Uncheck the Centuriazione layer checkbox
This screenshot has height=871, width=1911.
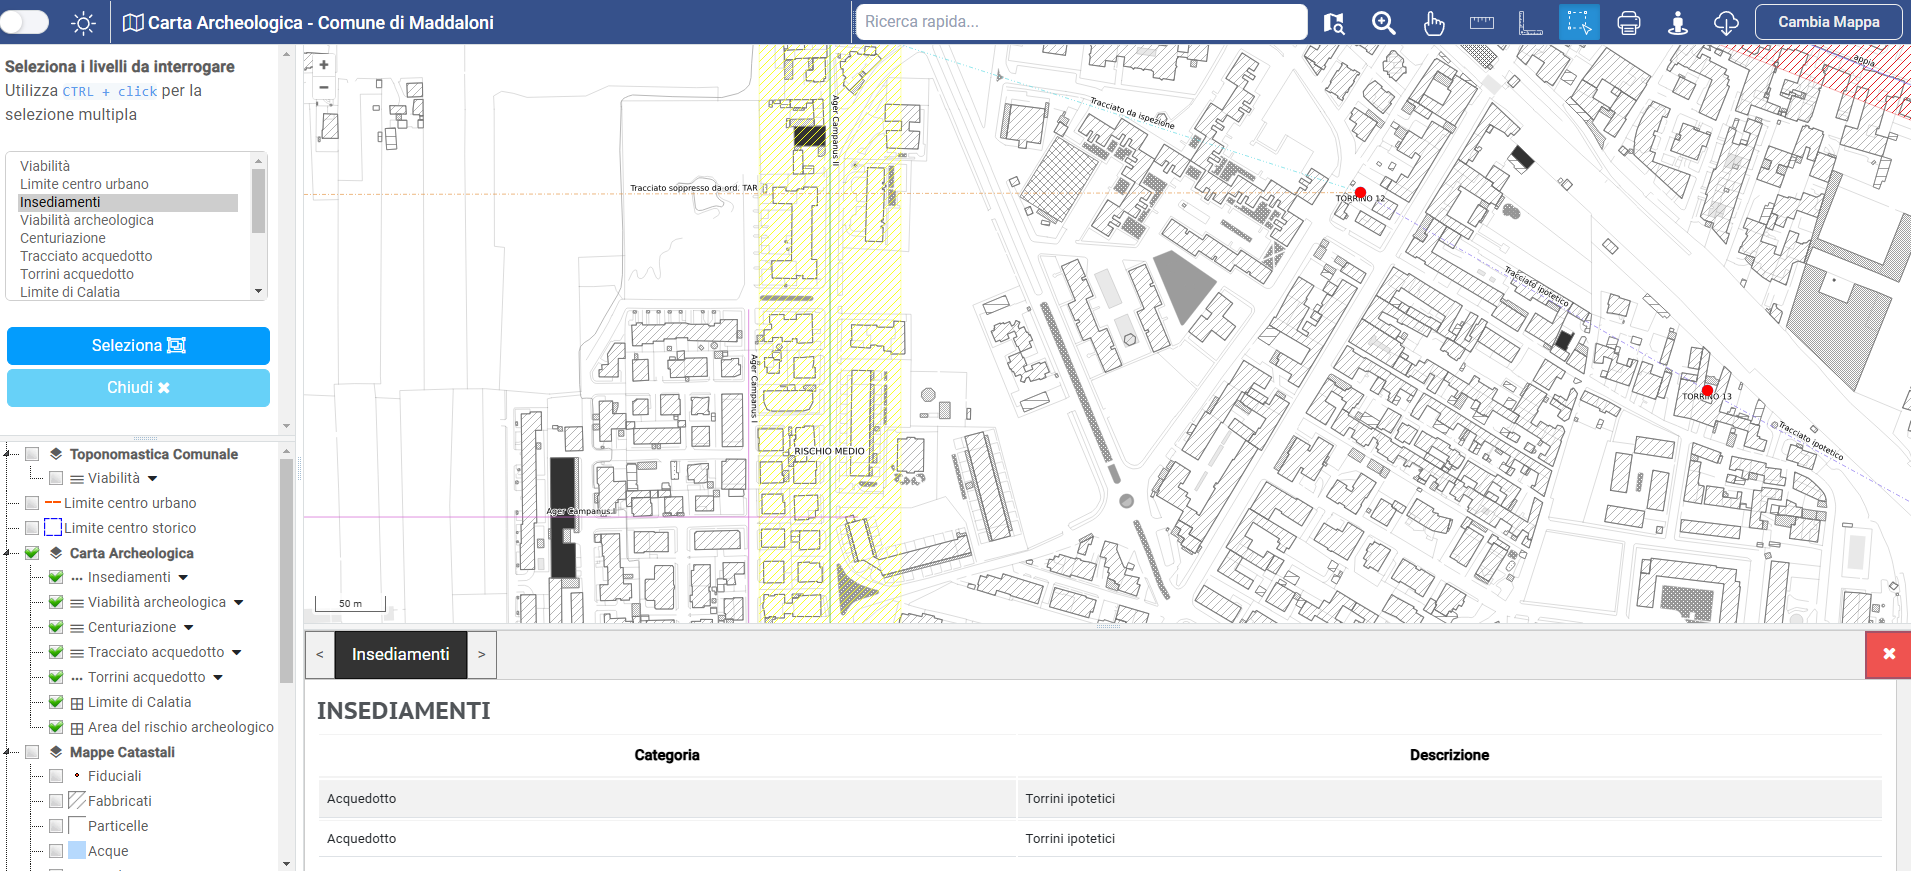(56, 627)
